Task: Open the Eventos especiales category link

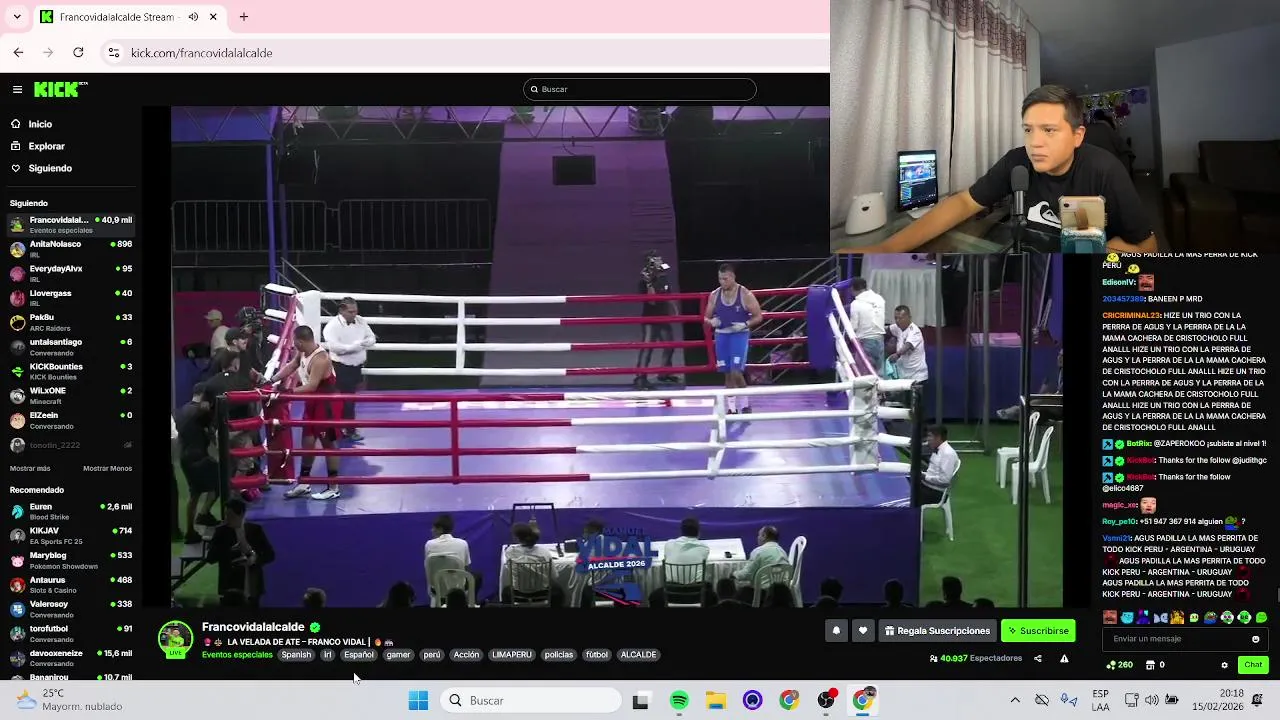Action: tap(237, 655)
